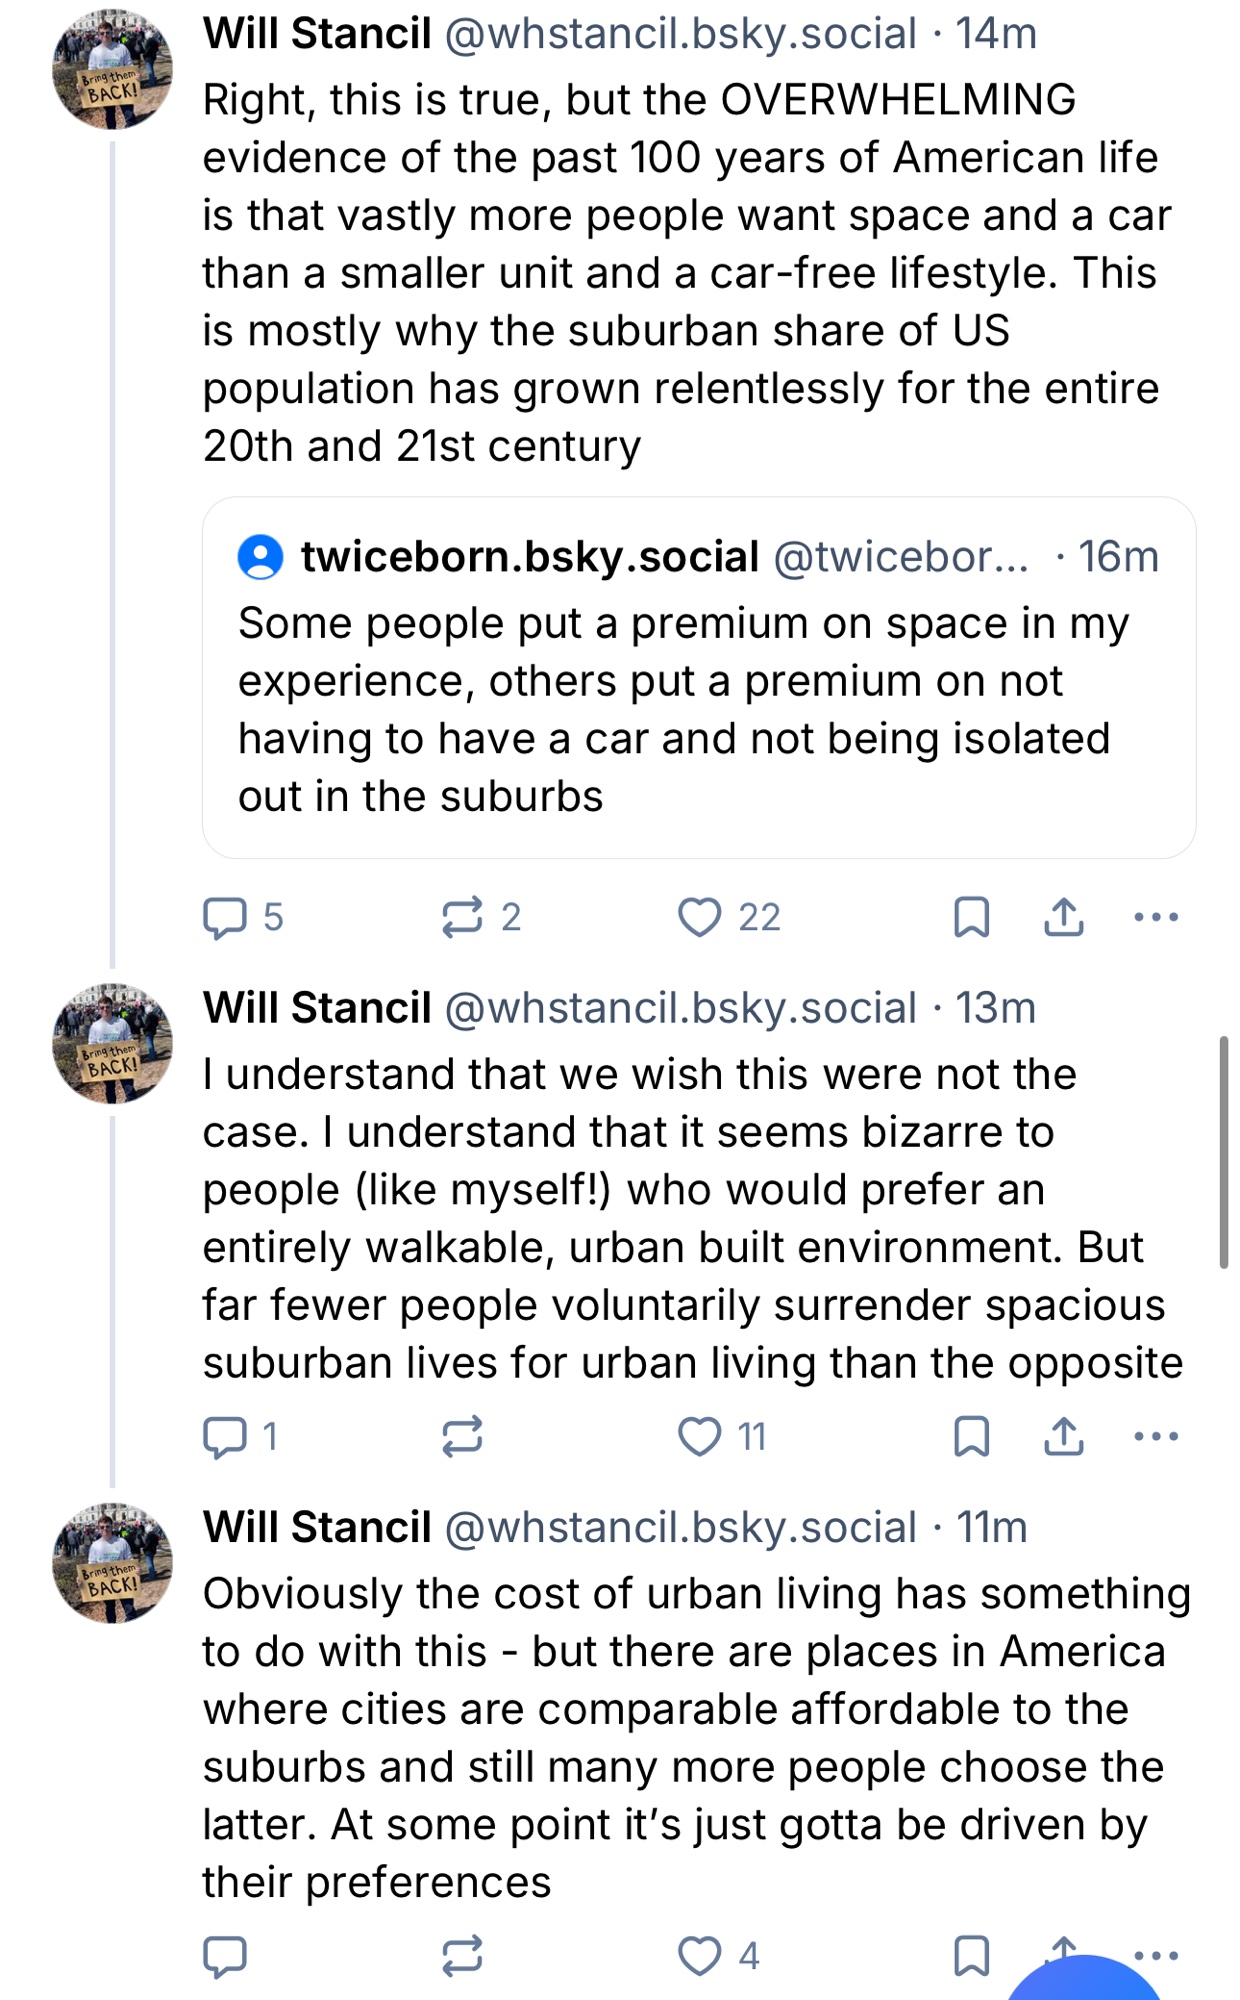1240x2000 pixels.
Task: Bookmark the 14m post about suburban share
Action: 971,917
